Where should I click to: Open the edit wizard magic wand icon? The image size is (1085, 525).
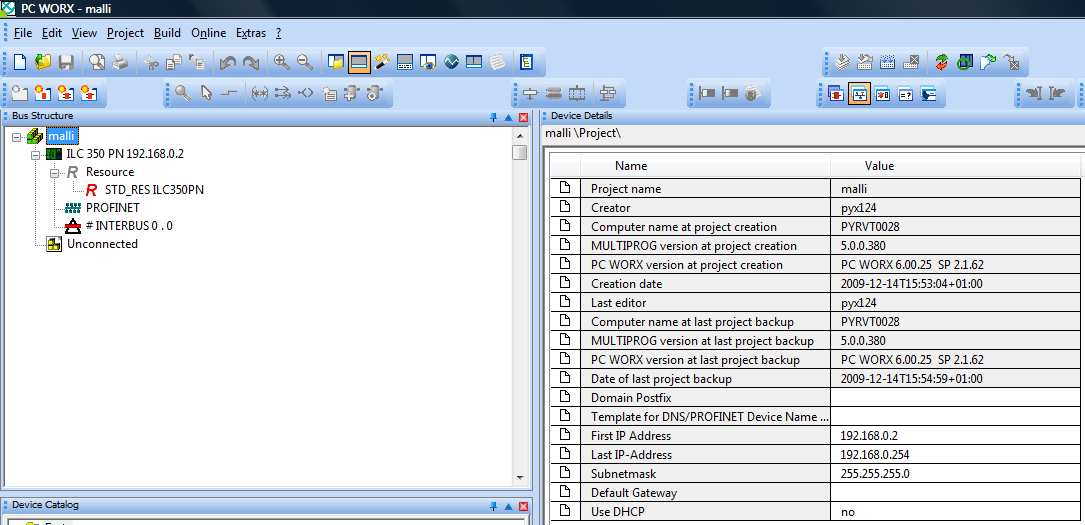[383, 62]
